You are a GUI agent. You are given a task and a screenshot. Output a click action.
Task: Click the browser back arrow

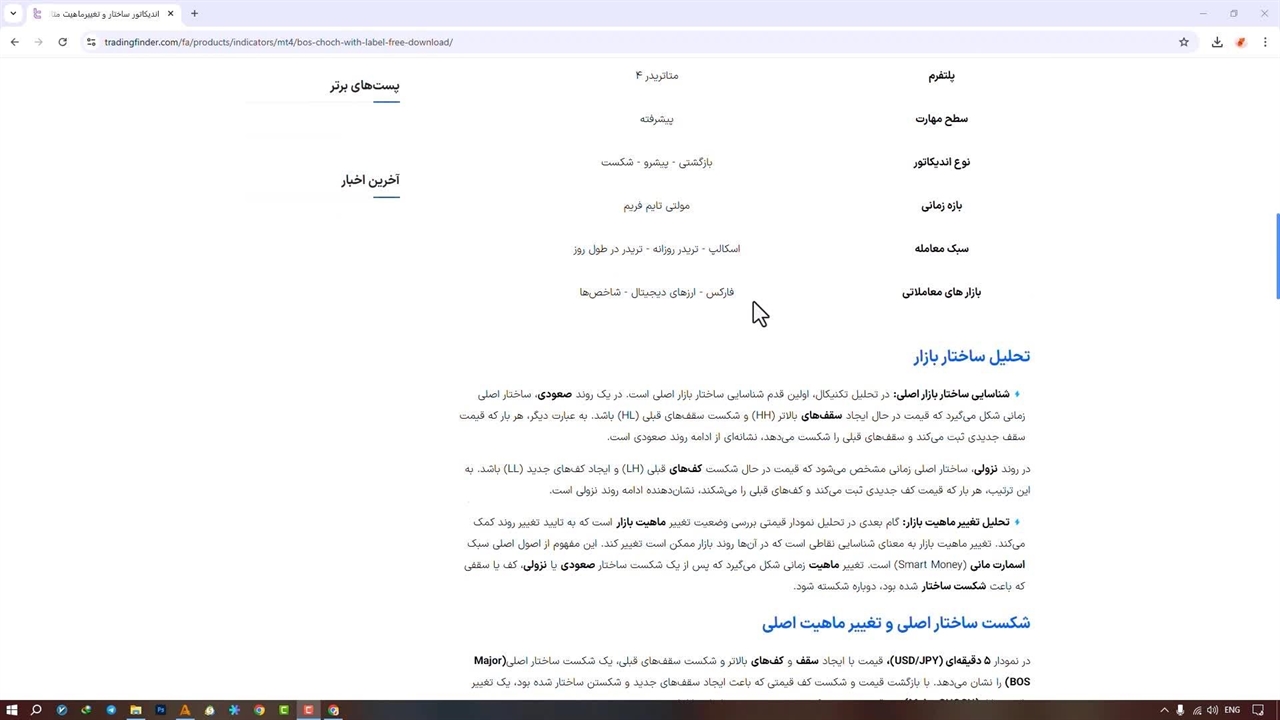point(14,42)
